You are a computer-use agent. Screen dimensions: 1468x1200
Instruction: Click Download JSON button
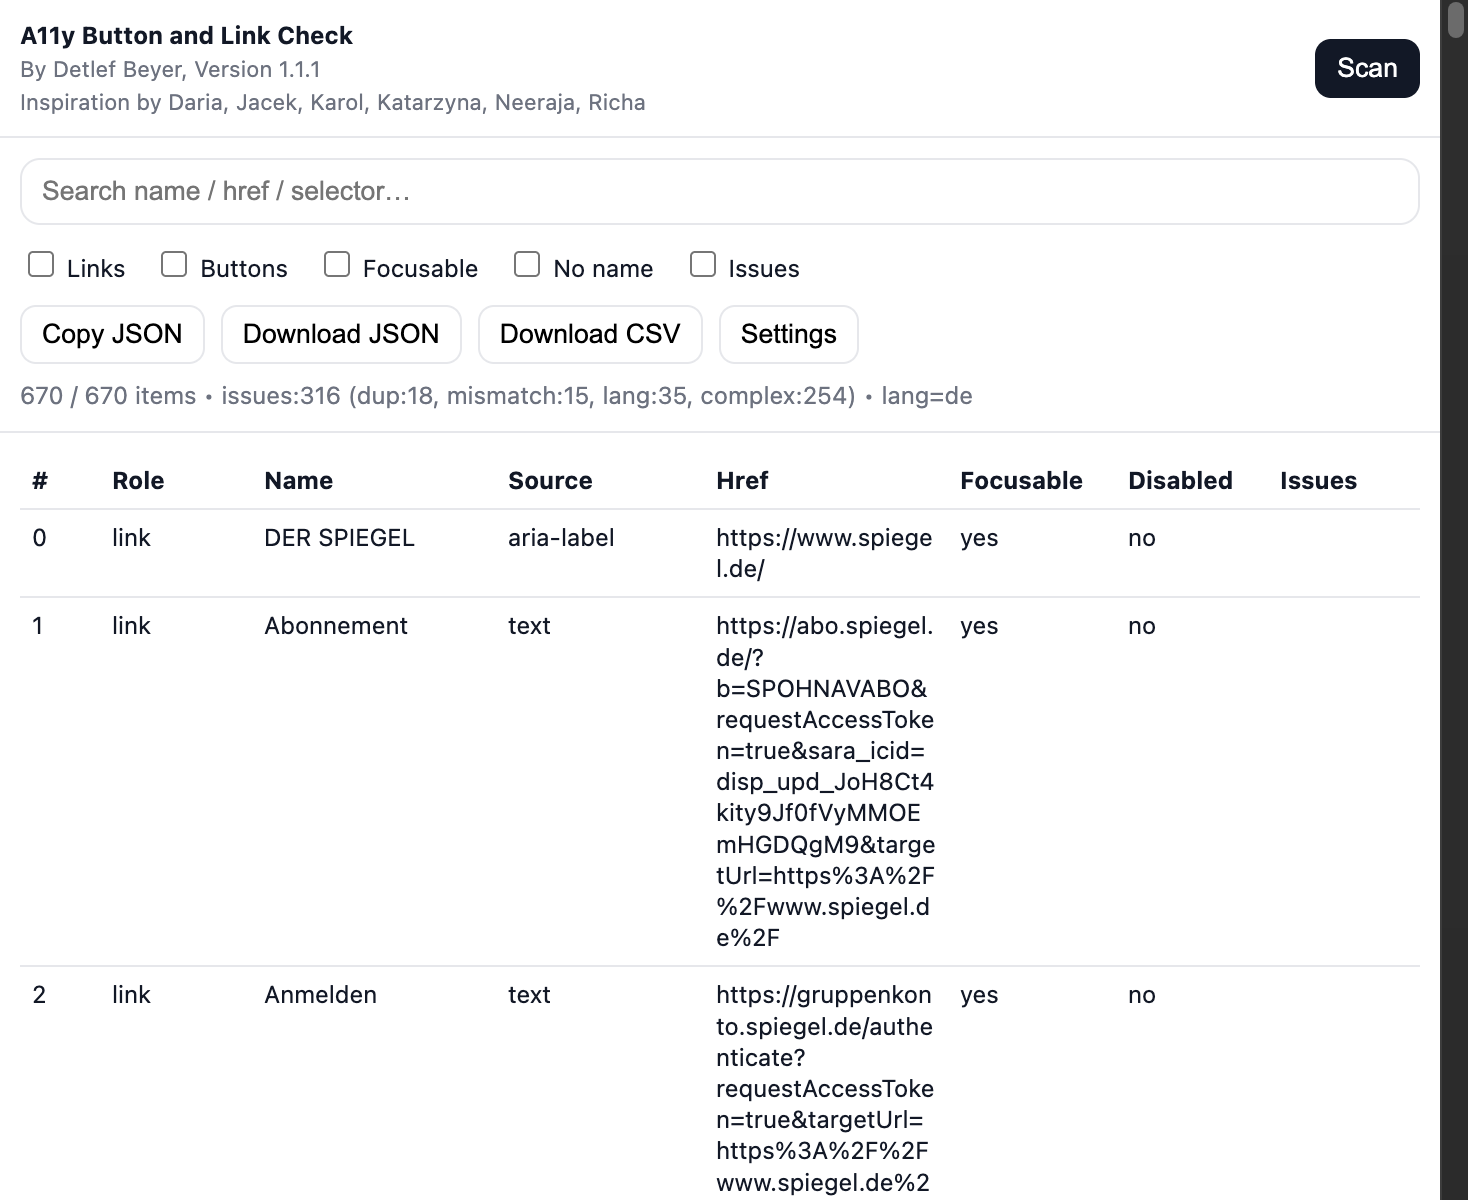click(x=341, y=334)
